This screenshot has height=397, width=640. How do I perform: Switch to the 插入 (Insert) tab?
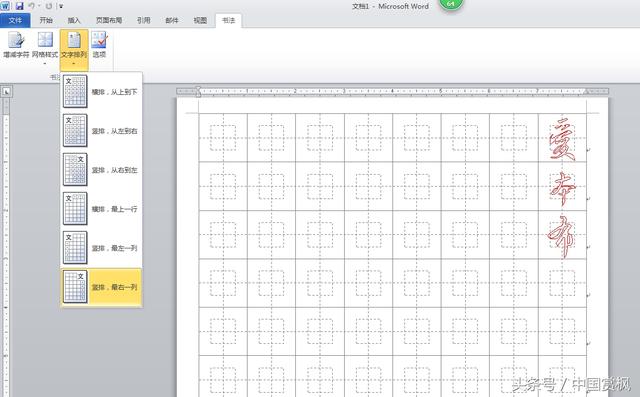click(74, 20)
